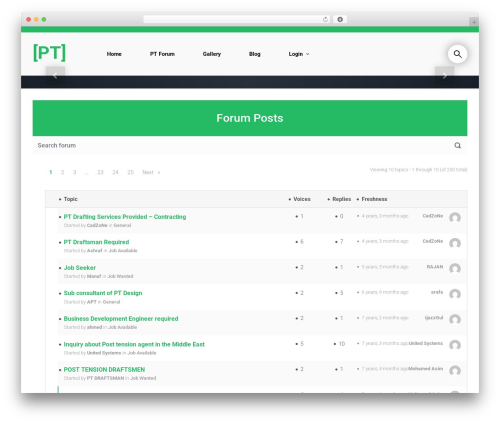Click United Systems avatar in Inquiry row

pos(455,345)
